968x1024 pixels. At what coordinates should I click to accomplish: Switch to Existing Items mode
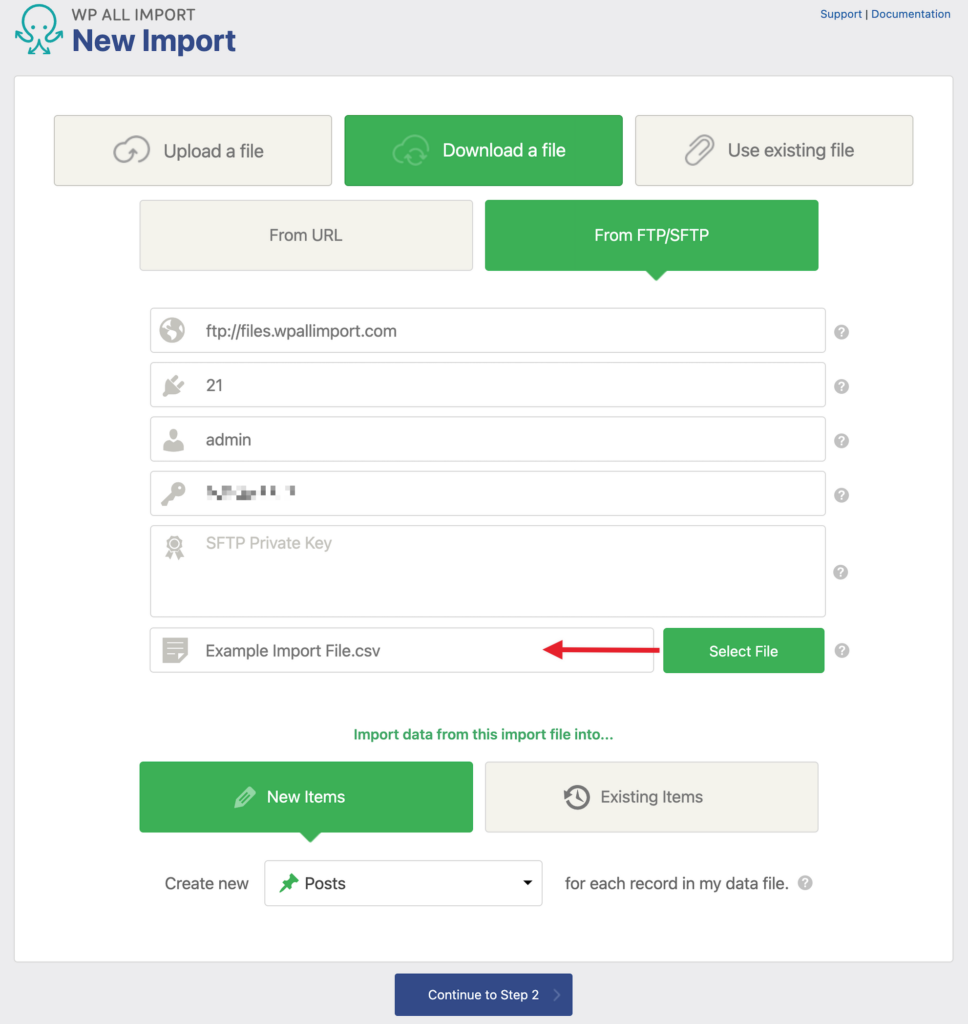pos(651,796)
